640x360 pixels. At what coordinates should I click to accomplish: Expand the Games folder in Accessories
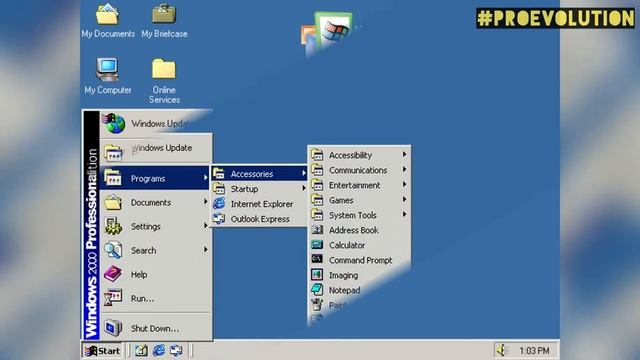click(x=359, y=200)
